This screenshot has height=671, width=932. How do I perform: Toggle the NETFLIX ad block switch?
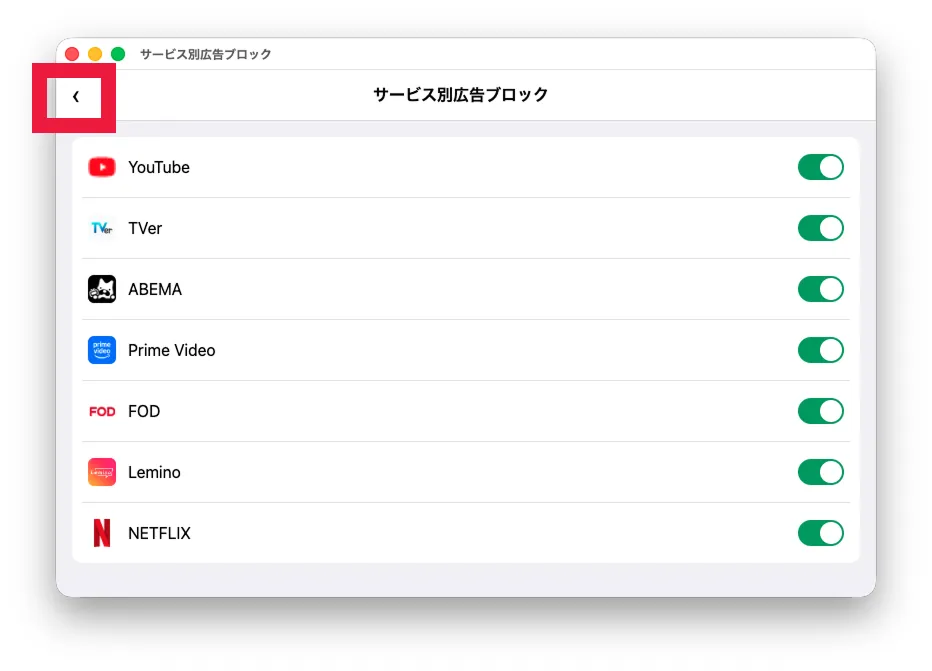[820, 533]
